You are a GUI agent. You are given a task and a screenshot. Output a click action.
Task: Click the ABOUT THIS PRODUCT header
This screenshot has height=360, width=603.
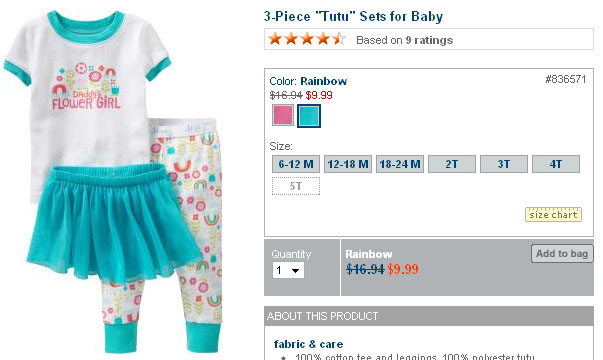point(322,316)
